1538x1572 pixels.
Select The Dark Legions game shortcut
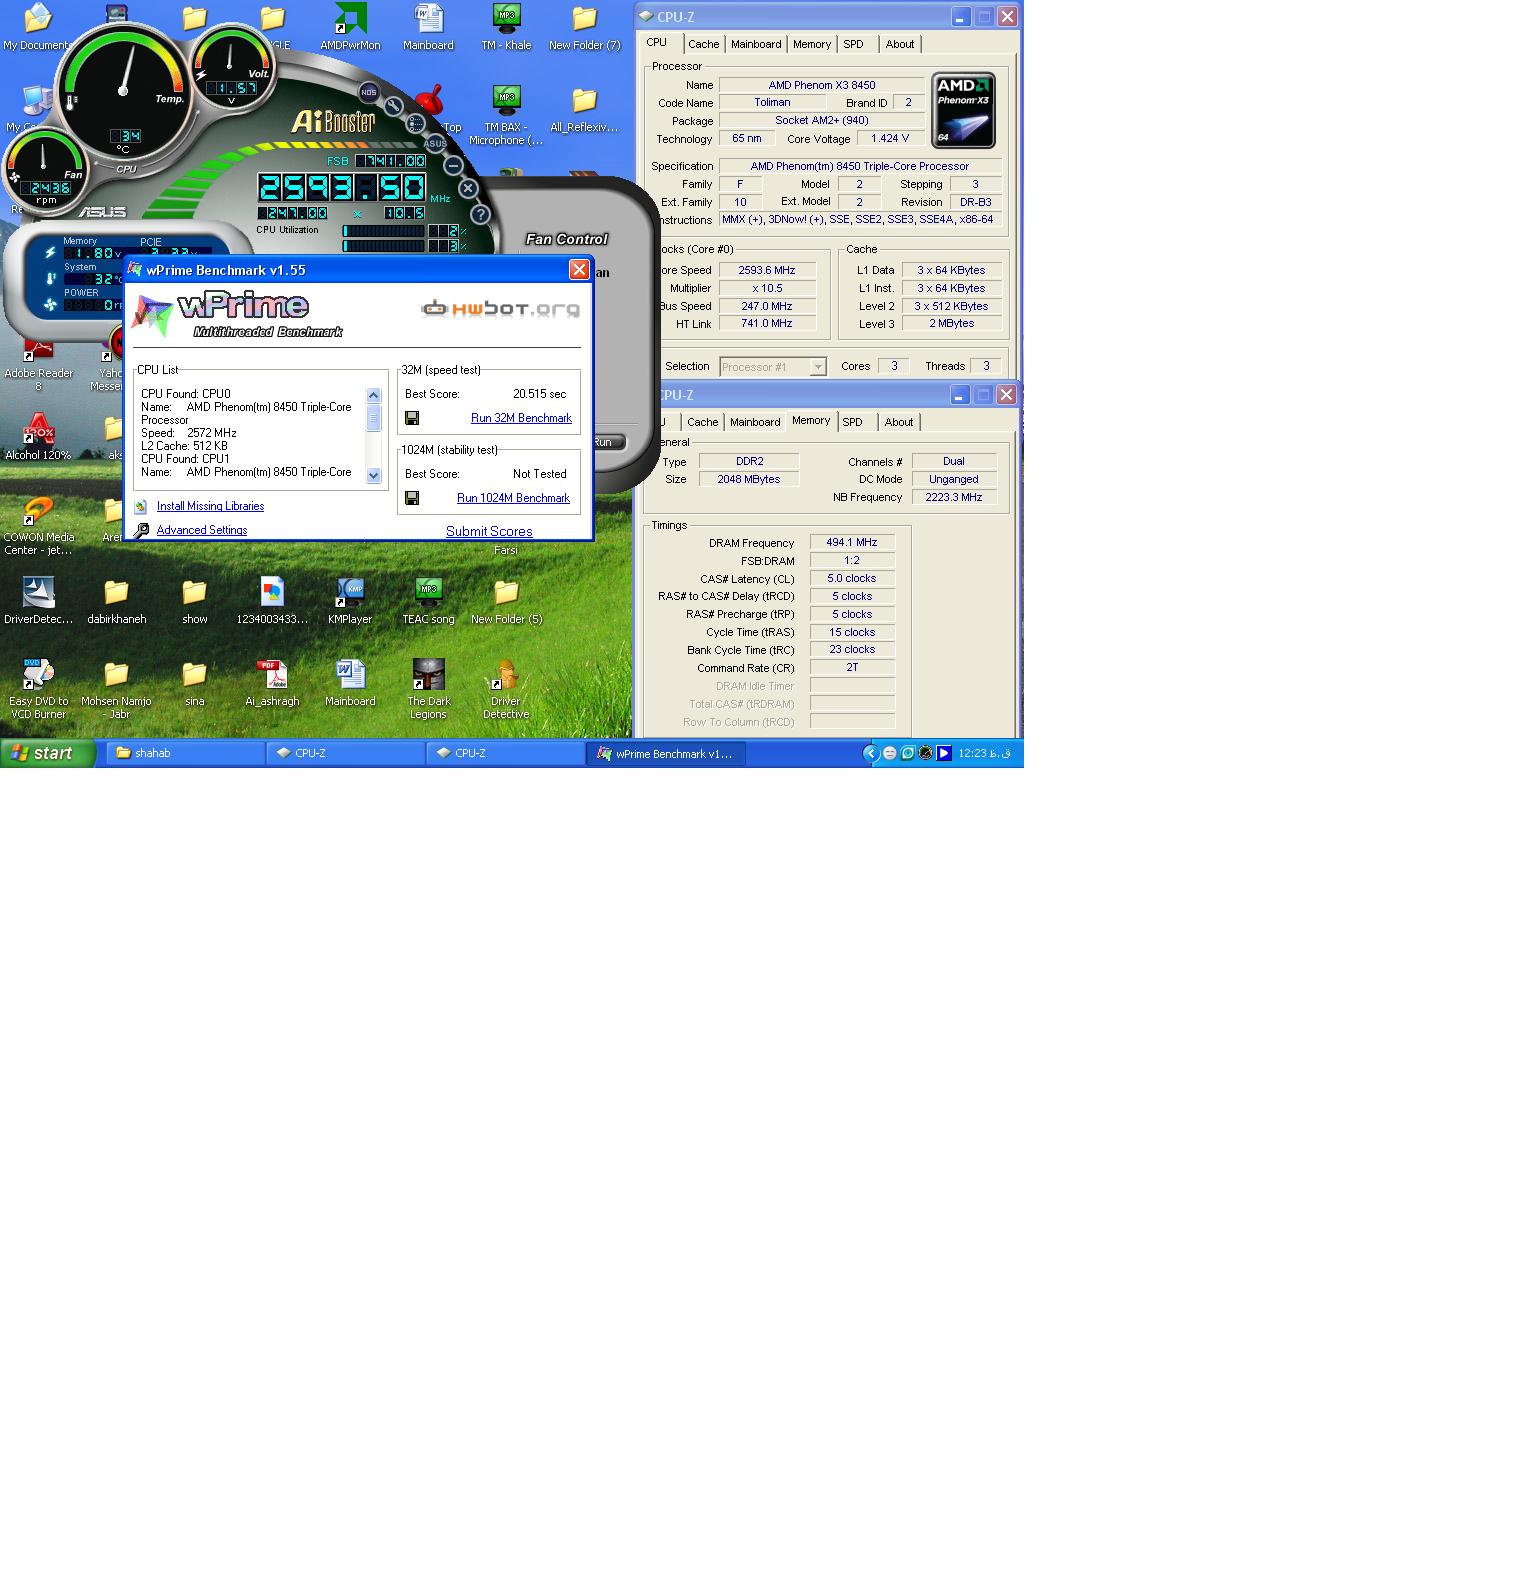click(x=428, y=690)
